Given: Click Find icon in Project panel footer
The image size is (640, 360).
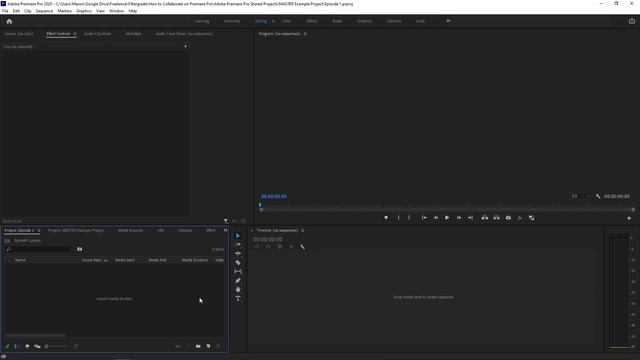Looking at the screenshot, I should (188, 346).
